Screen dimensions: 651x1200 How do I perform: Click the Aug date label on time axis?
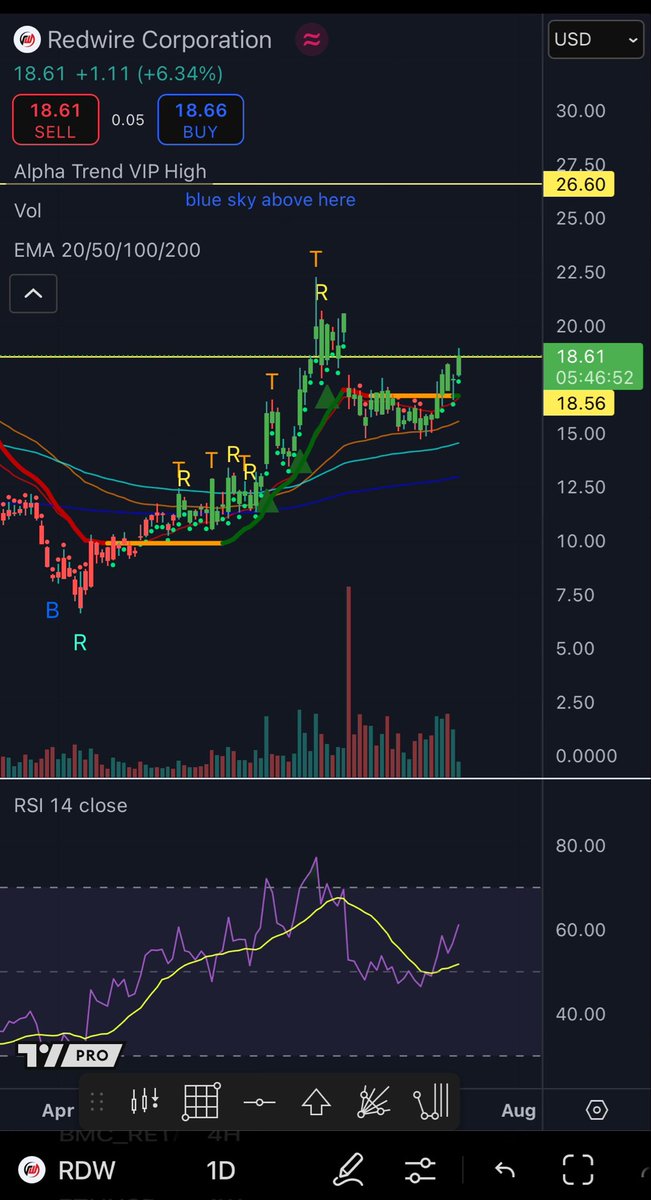pyautogui.click(x=519, y=1110)
